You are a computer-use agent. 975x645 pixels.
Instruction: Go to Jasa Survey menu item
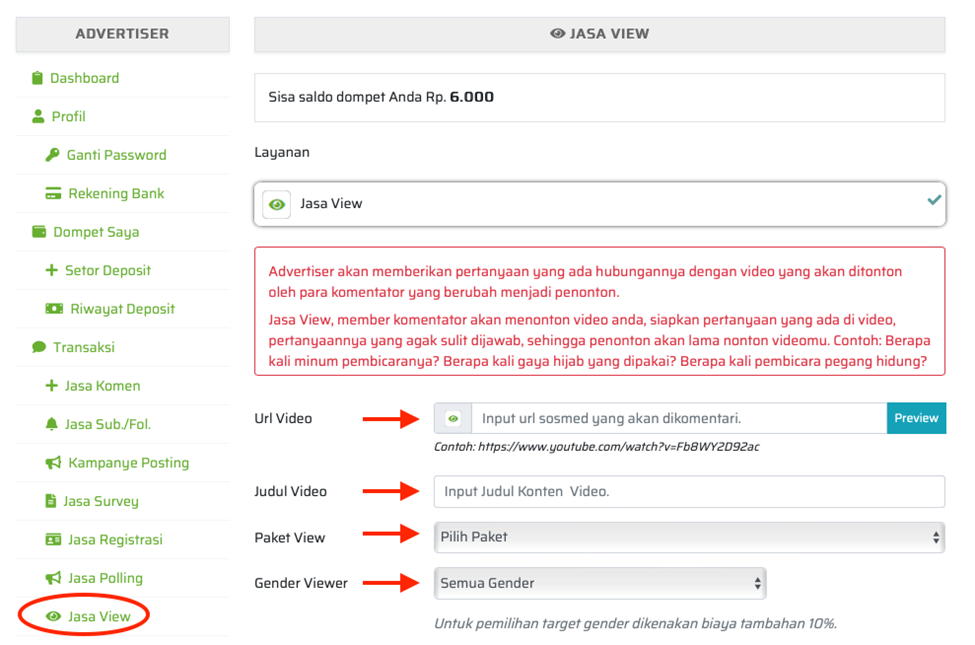click(101, 501)
